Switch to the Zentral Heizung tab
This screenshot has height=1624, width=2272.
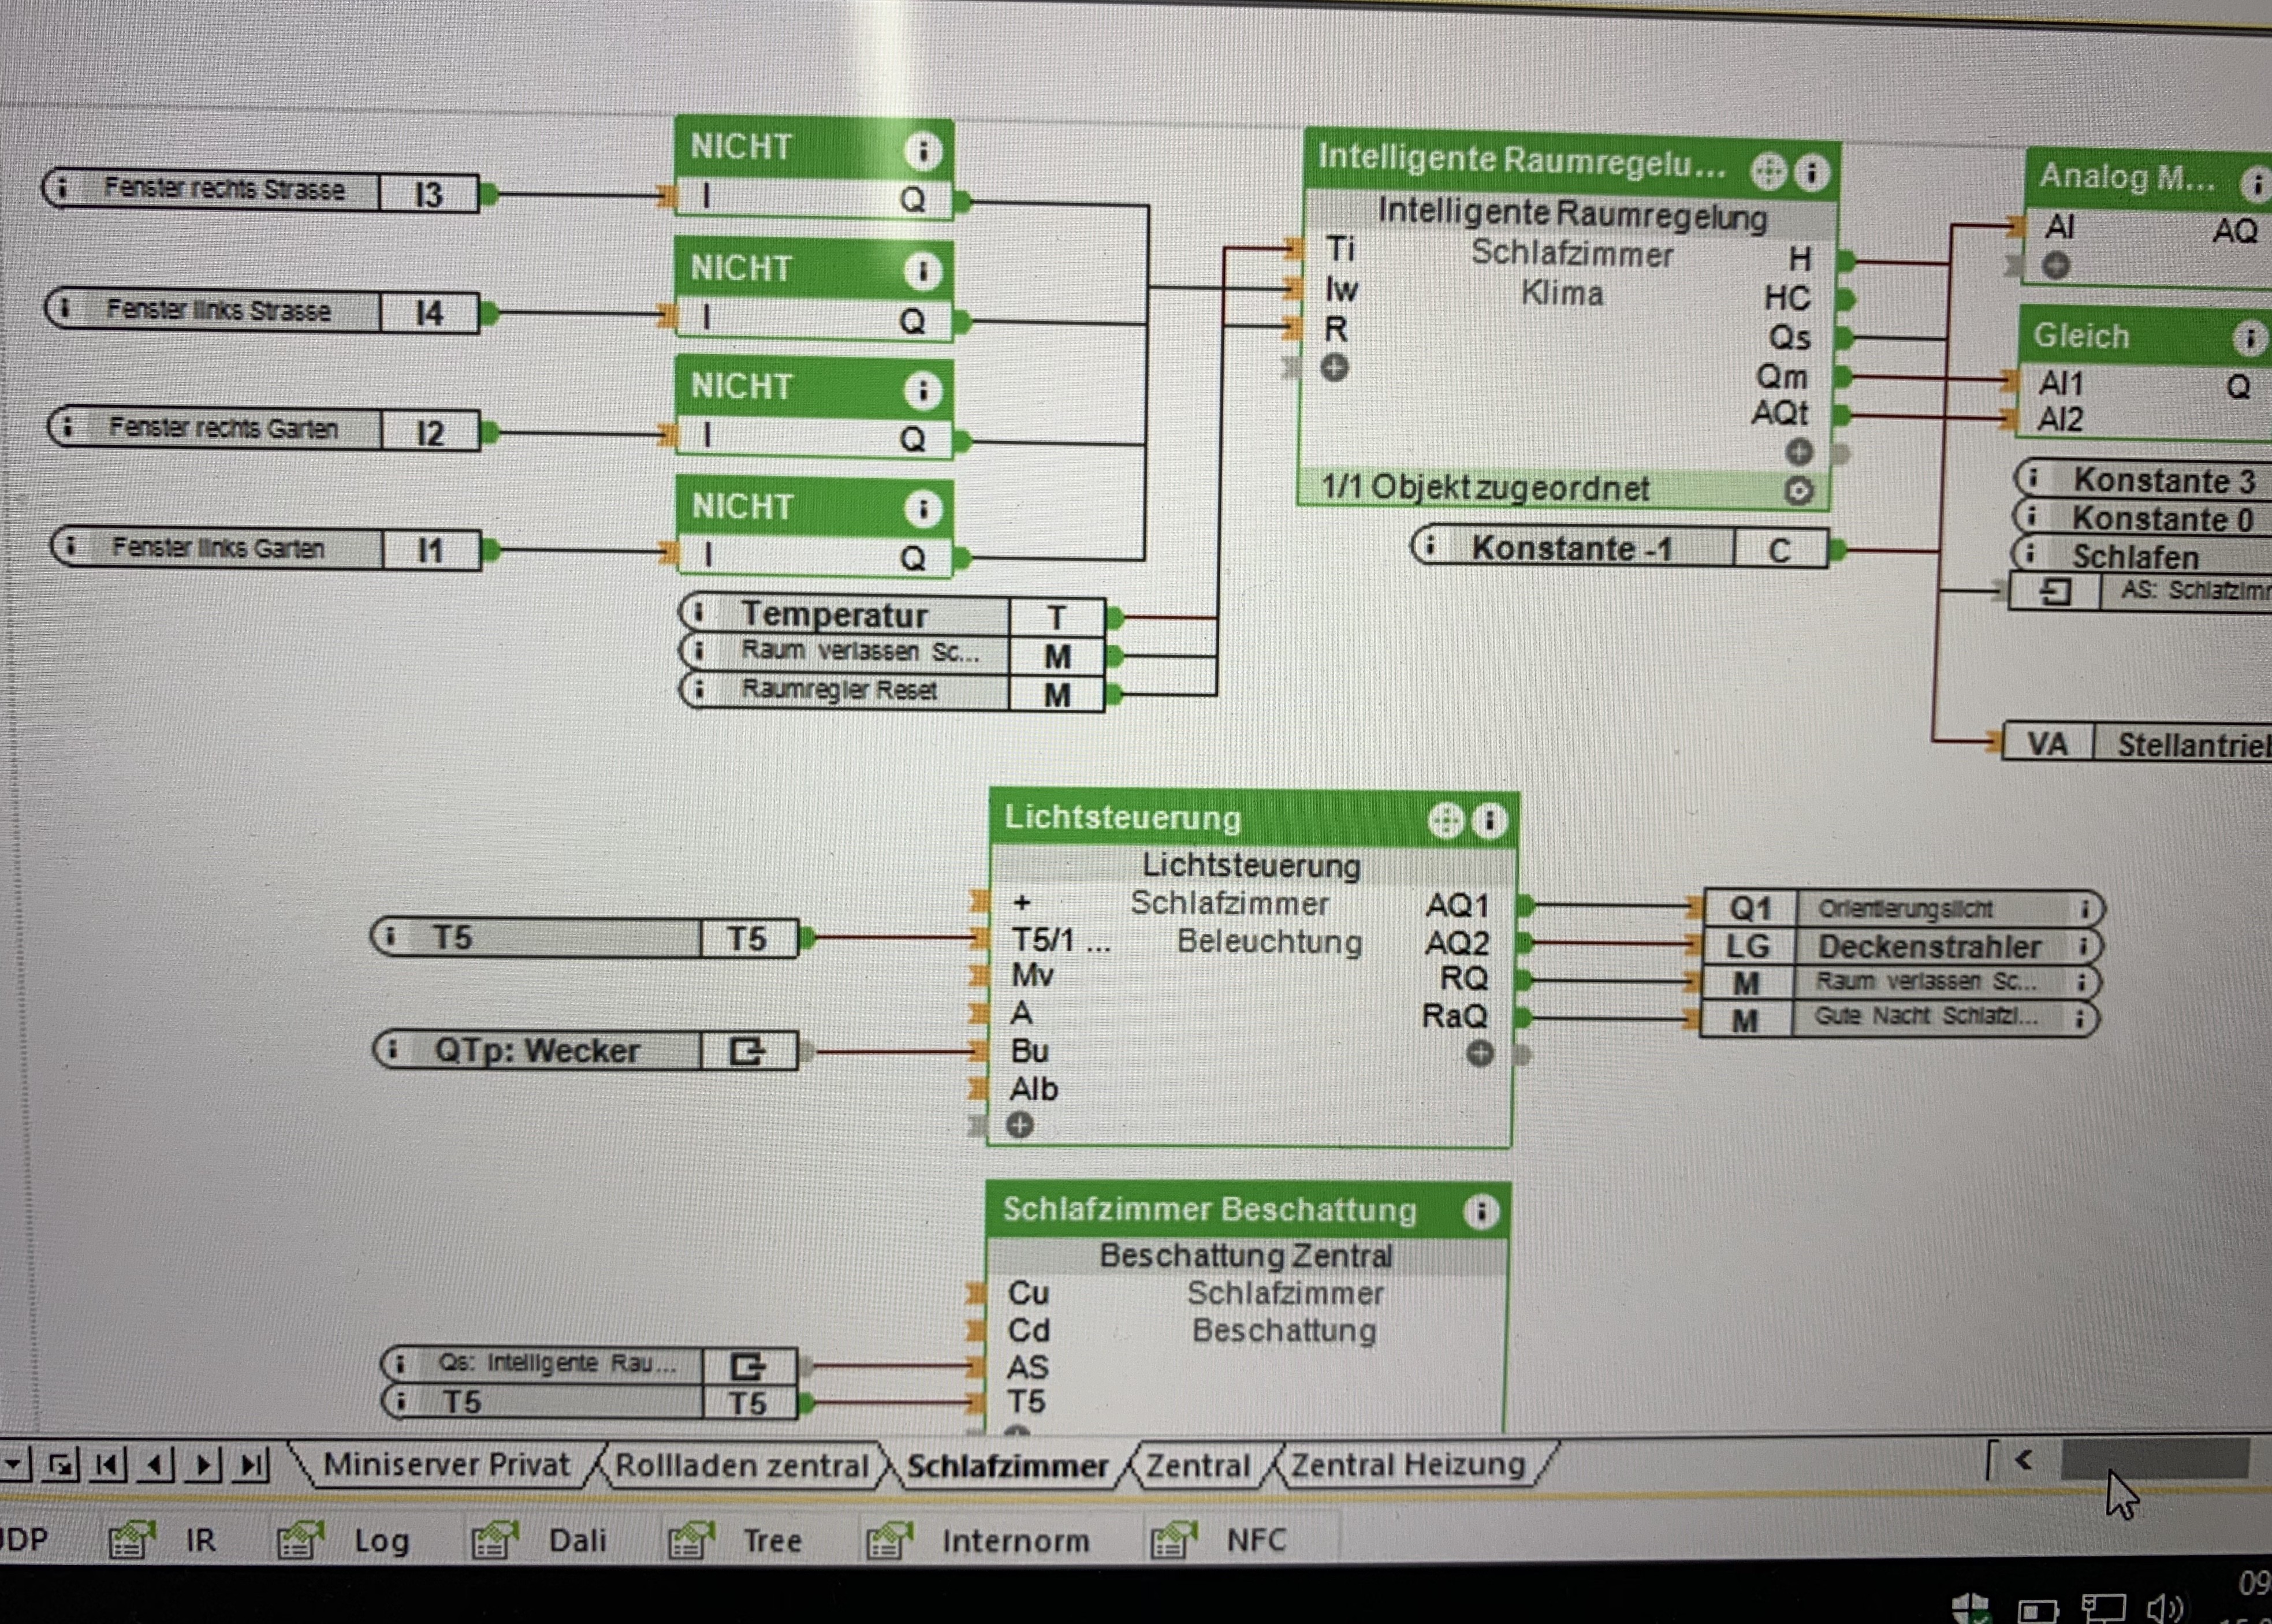point(1407,1465)
